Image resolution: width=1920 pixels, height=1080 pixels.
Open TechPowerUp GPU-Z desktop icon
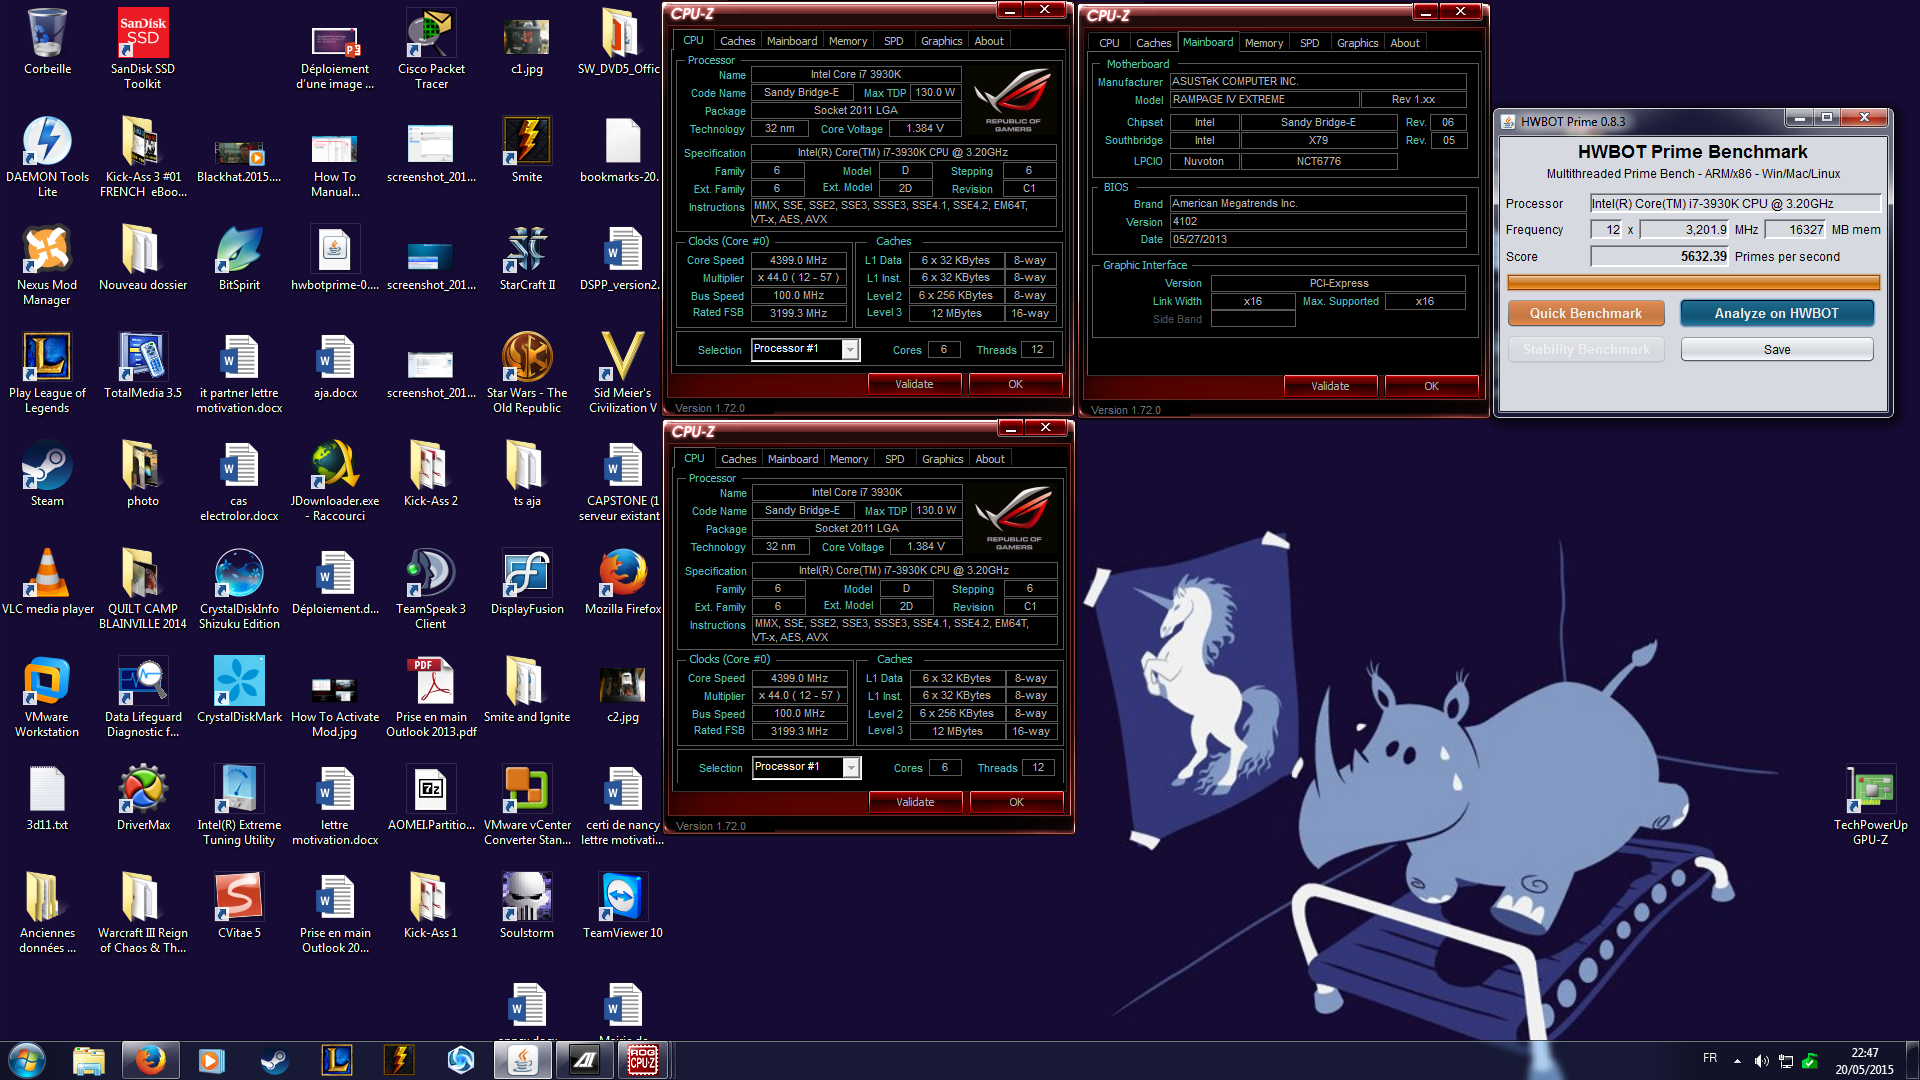pyautogui.click(x=1870, y=804)
